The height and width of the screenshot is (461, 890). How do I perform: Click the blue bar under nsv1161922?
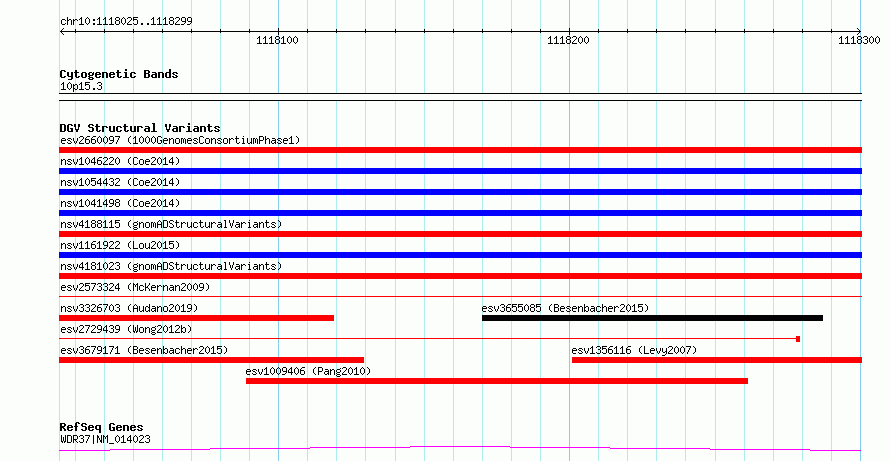pos(460,255)
